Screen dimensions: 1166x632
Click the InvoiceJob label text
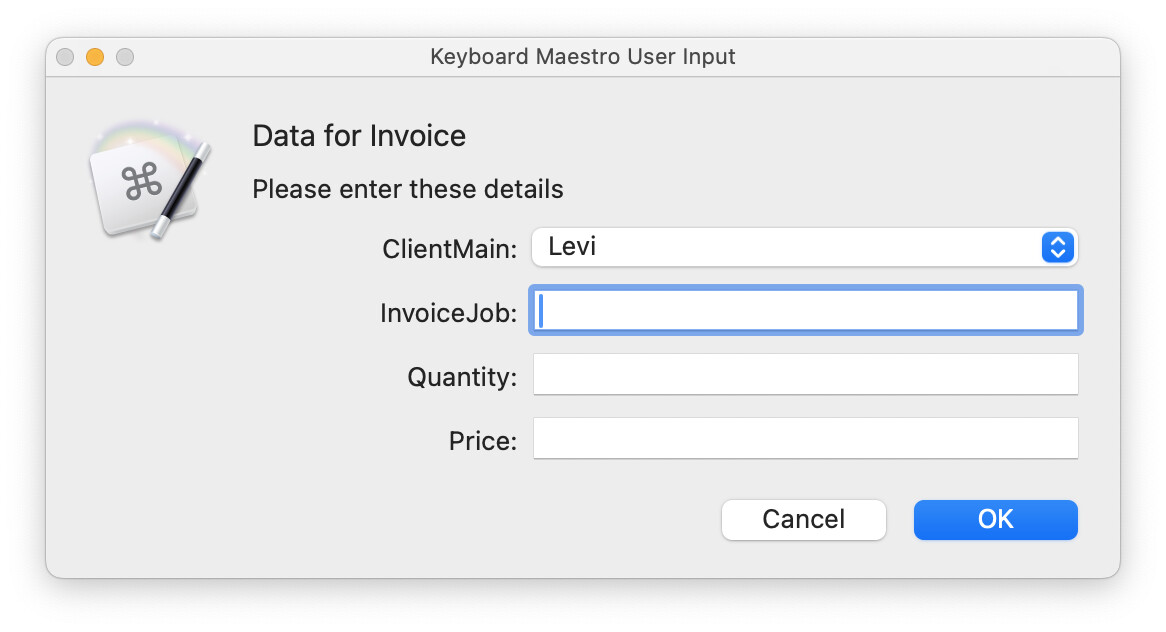pos(448,313)
